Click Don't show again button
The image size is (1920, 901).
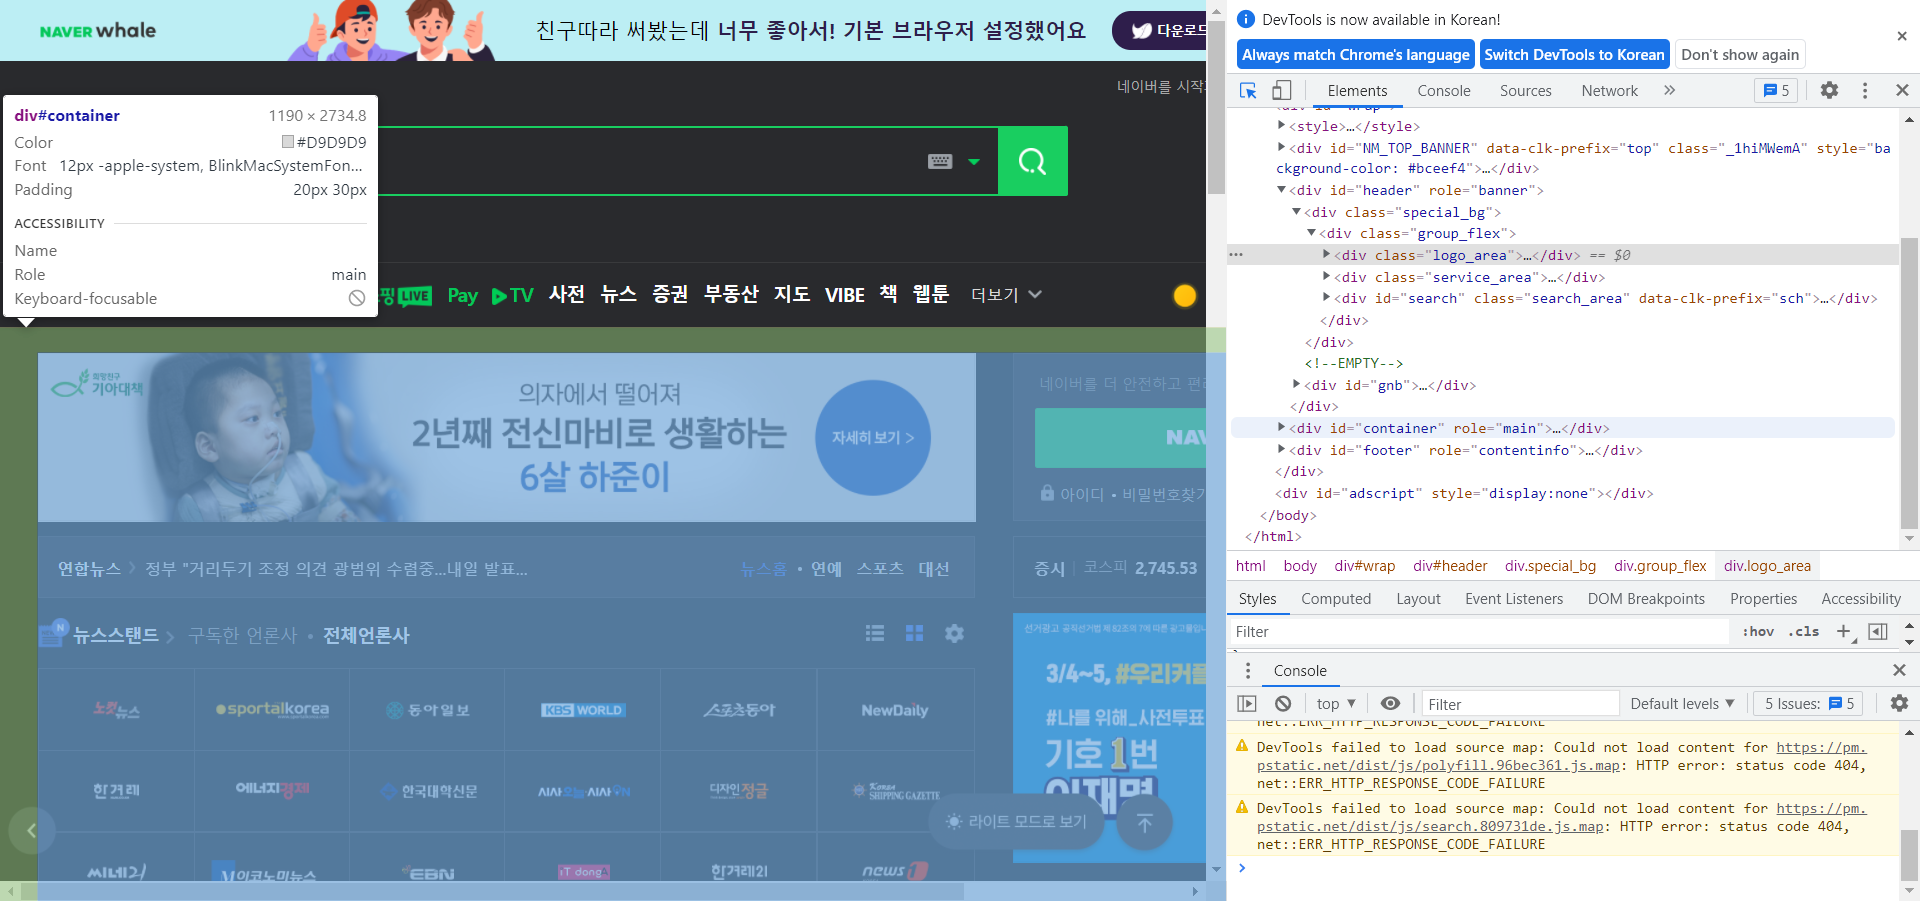[1740, 55]
